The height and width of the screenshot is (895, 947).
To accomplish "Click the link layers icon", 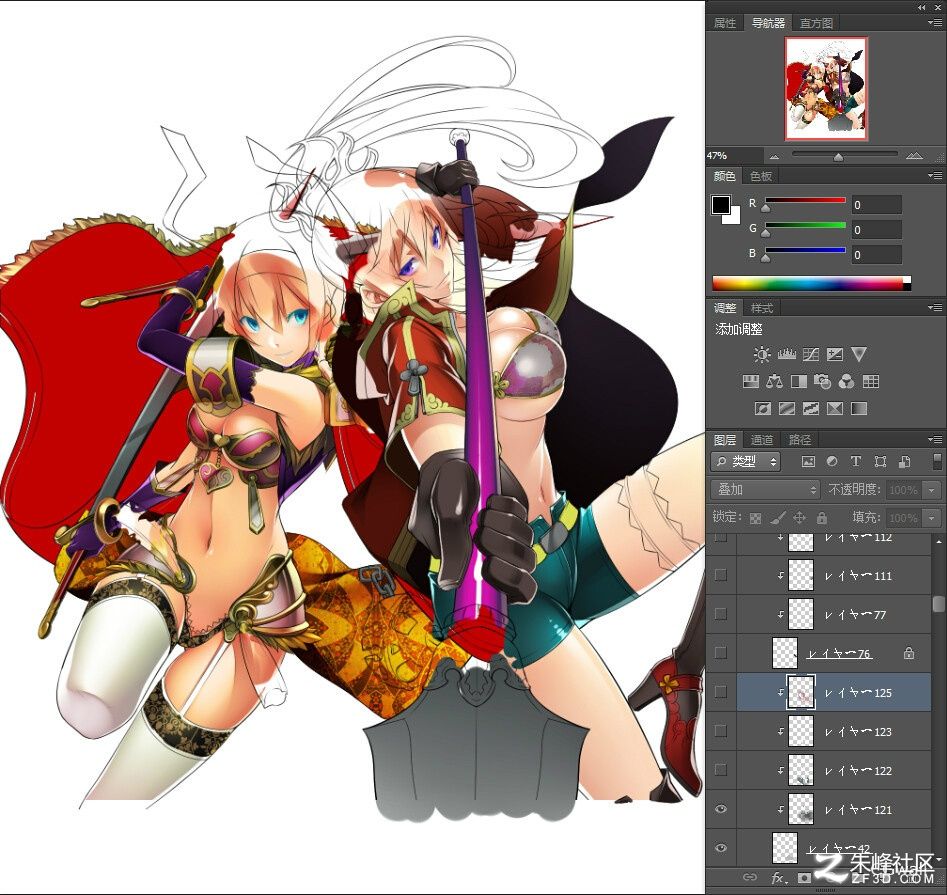I will point(750,877).
